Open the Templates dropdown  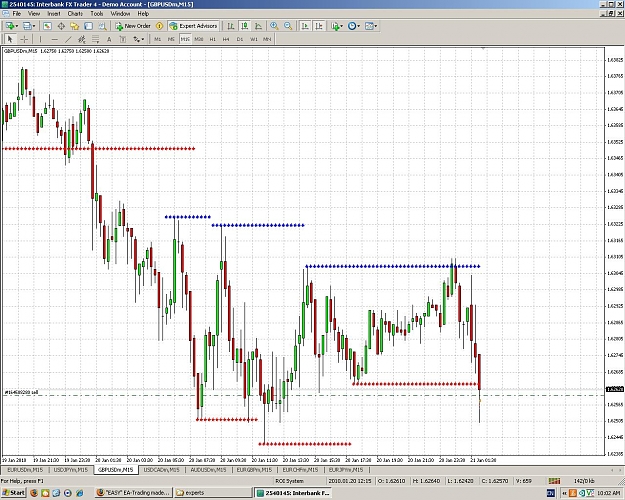coord(371,26)
